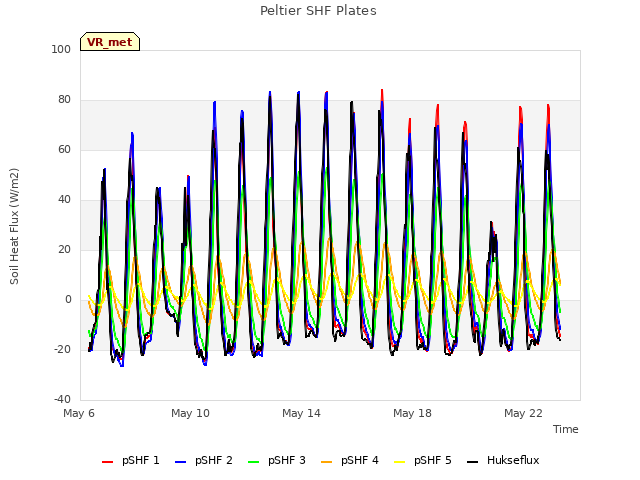Click the 0 y-axis tick label
The height and width of the screenshot is (480, 640).
point(68,300)
